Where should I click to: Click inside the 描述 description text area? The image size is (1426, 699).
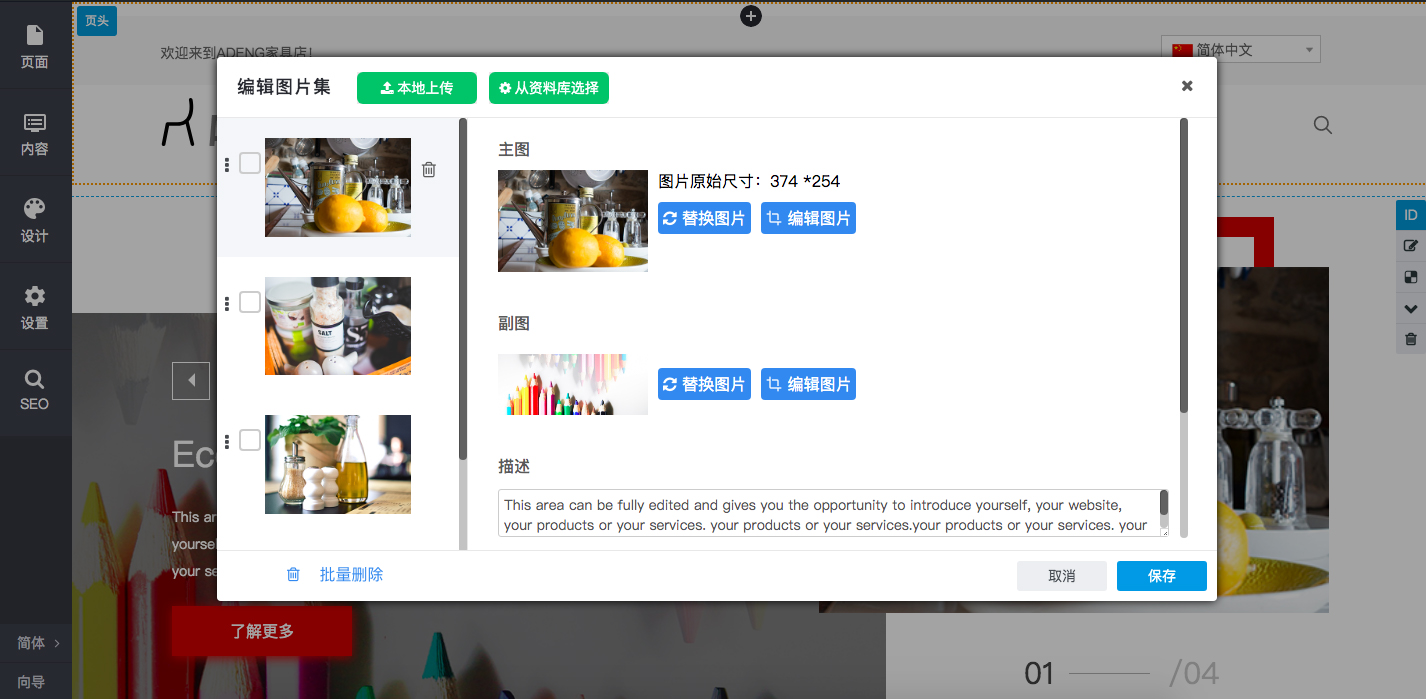coord(828,514)
